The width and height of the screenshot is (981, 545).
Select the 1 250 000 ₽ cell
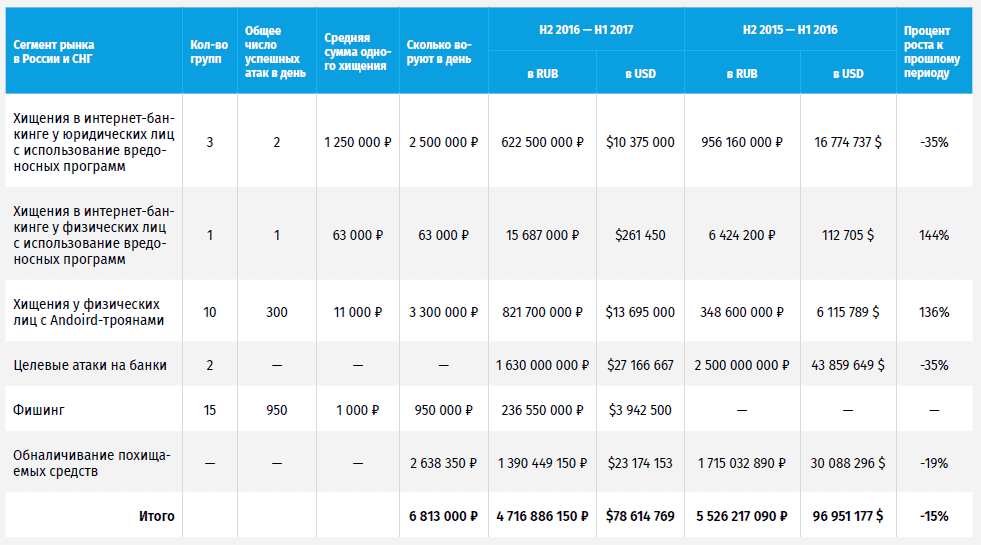point(357,142)
